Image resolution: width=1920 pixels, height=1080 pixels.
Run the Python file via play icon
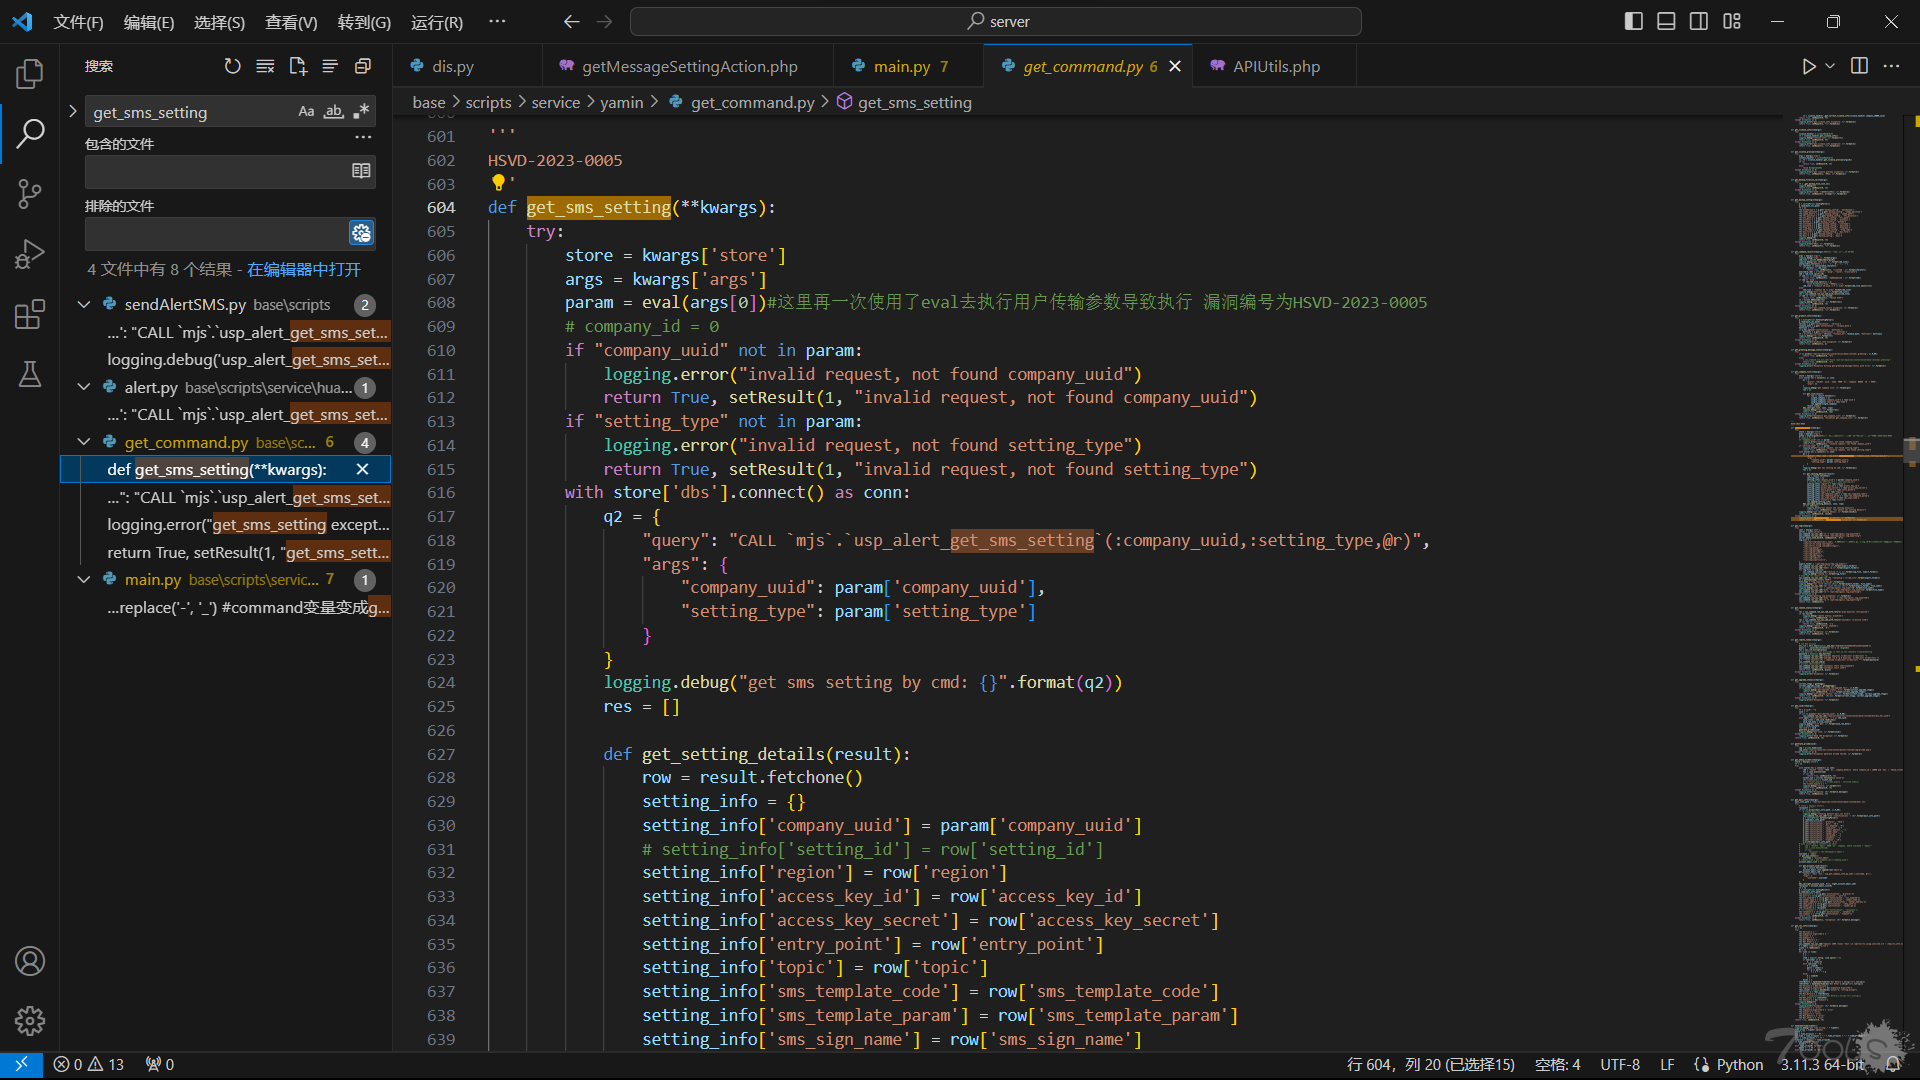pyautogui.click(x=1808, y=66)
